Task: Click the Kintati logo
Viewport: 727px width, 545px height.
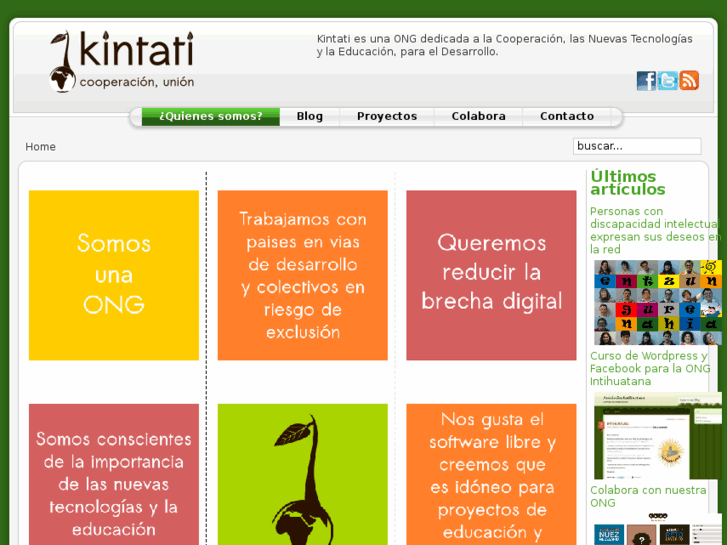Action: (x=122, y=61)
